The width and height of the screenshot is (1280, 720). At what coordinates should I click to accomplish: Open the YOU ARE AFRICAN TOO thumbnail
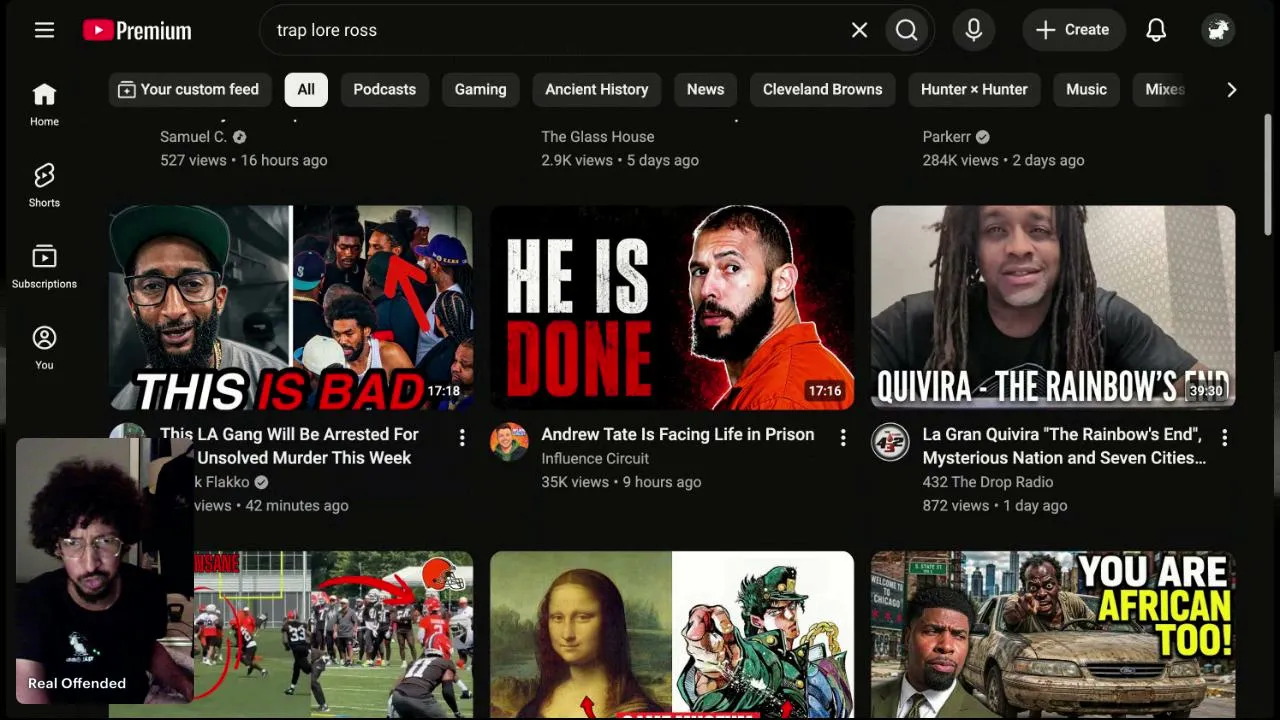pyautogui.click(x=1053, y=635)
